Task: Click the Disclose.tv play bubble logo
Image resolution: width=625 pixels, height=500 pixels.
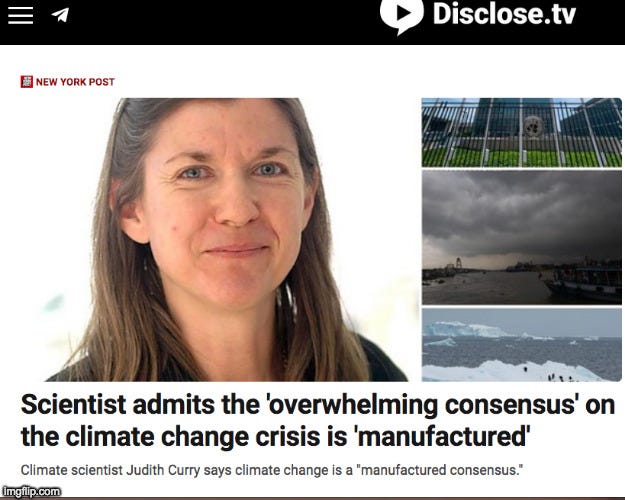Action: (401, 15)
